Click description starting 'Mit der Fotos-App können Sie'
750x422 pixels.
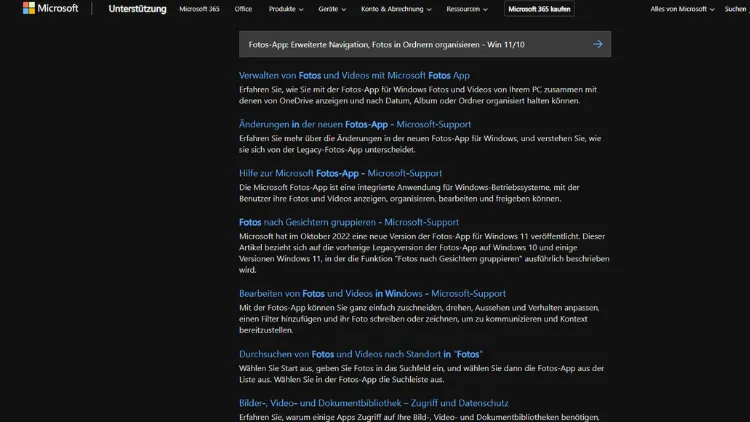(419, 319)
